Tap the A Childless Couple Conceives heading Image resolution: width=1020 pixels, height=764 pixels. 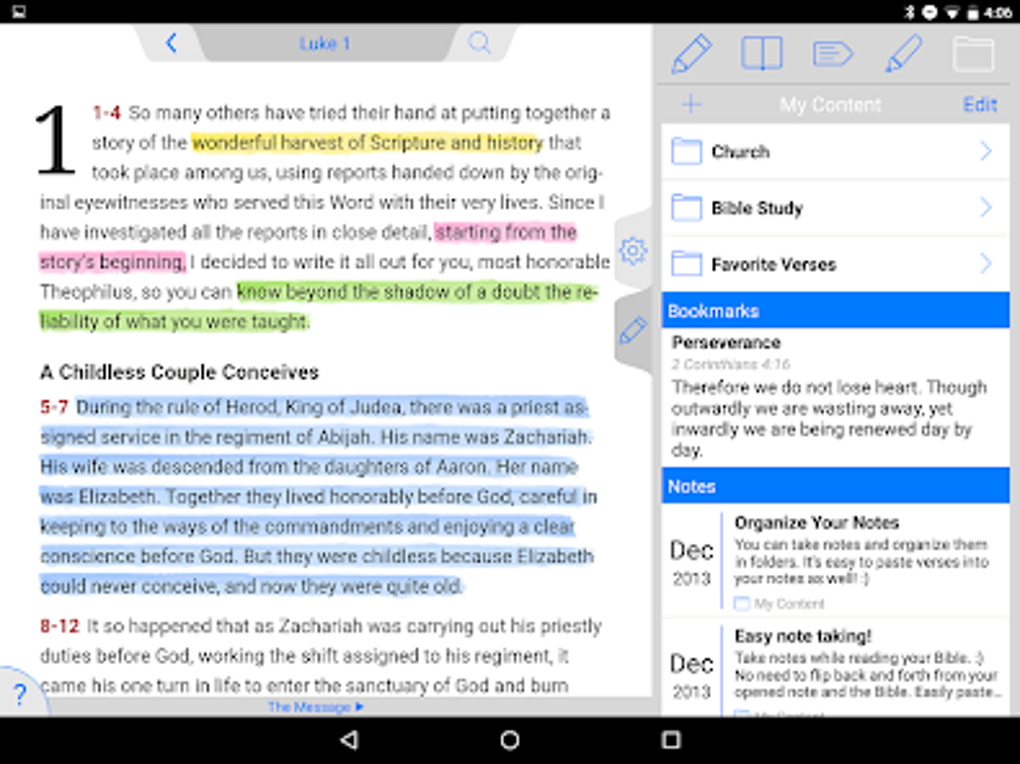180,372
